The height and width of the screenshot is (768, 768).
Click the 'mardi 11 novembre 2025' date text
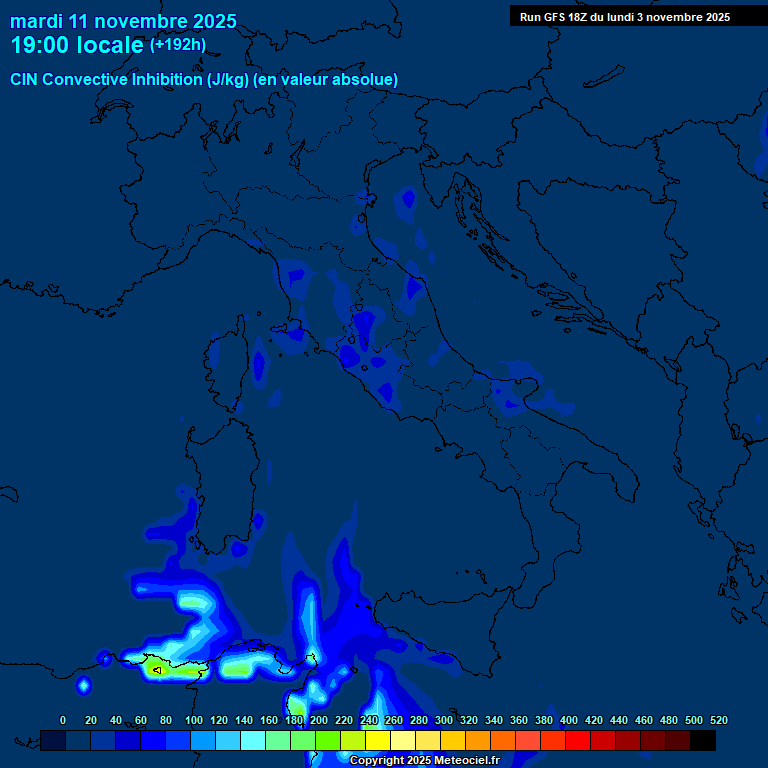(x=123, y=21)
